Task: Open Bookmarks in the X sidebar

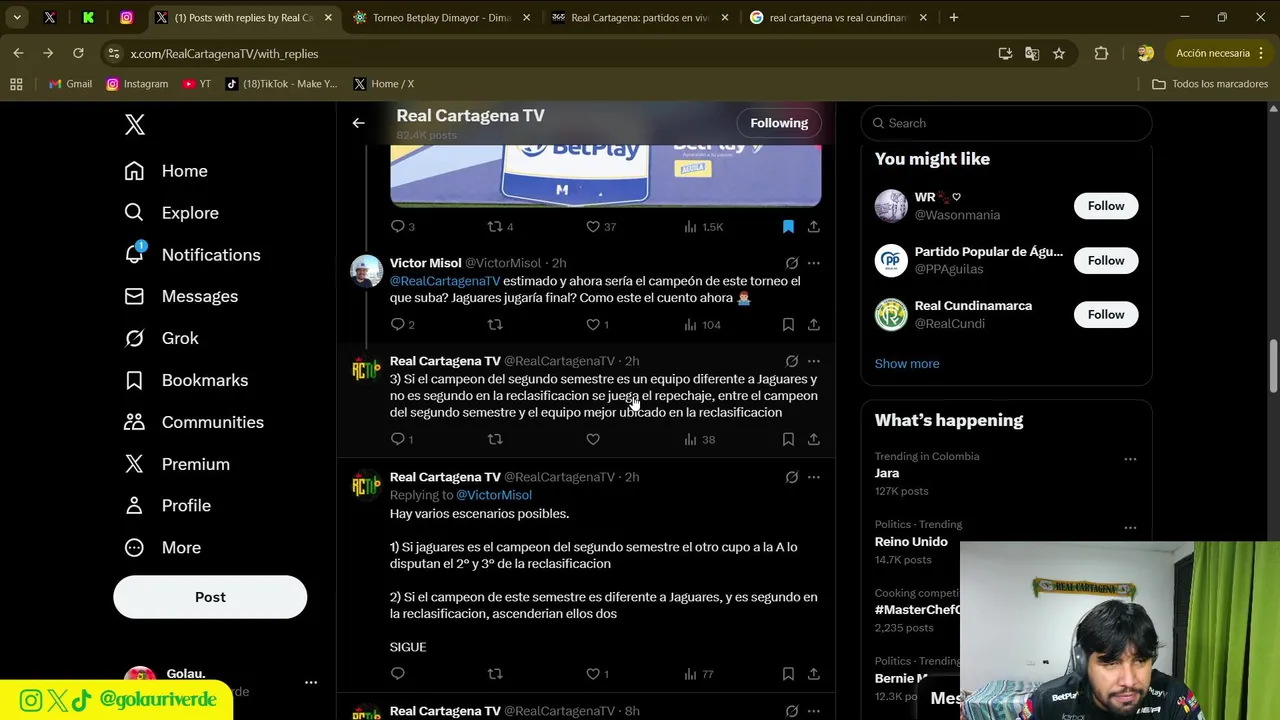Action: [186, 381]
